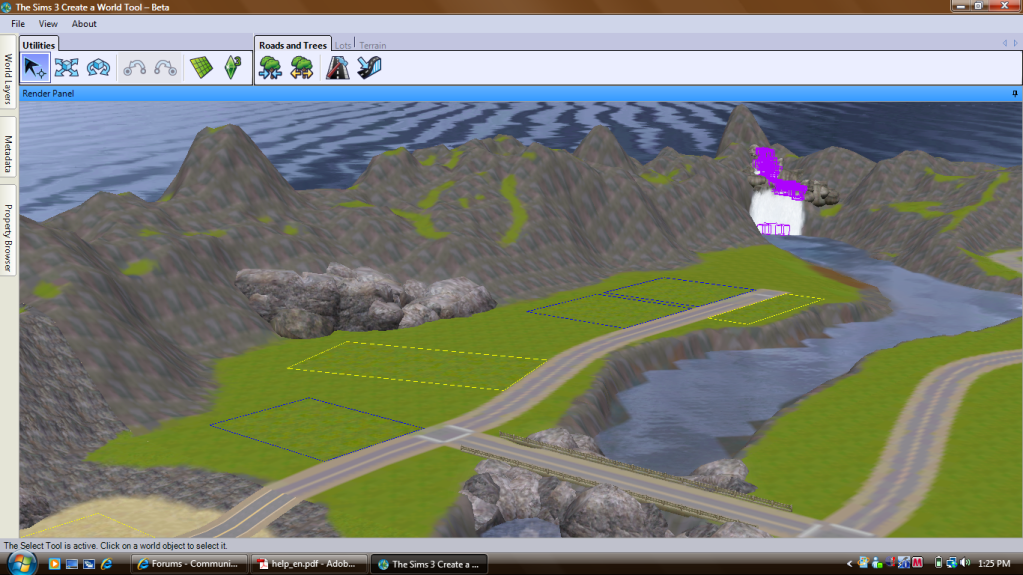The width and height of the screenshot is (1023, 575).
Task: Choose the Move object tool
Action: pos(67,68)
